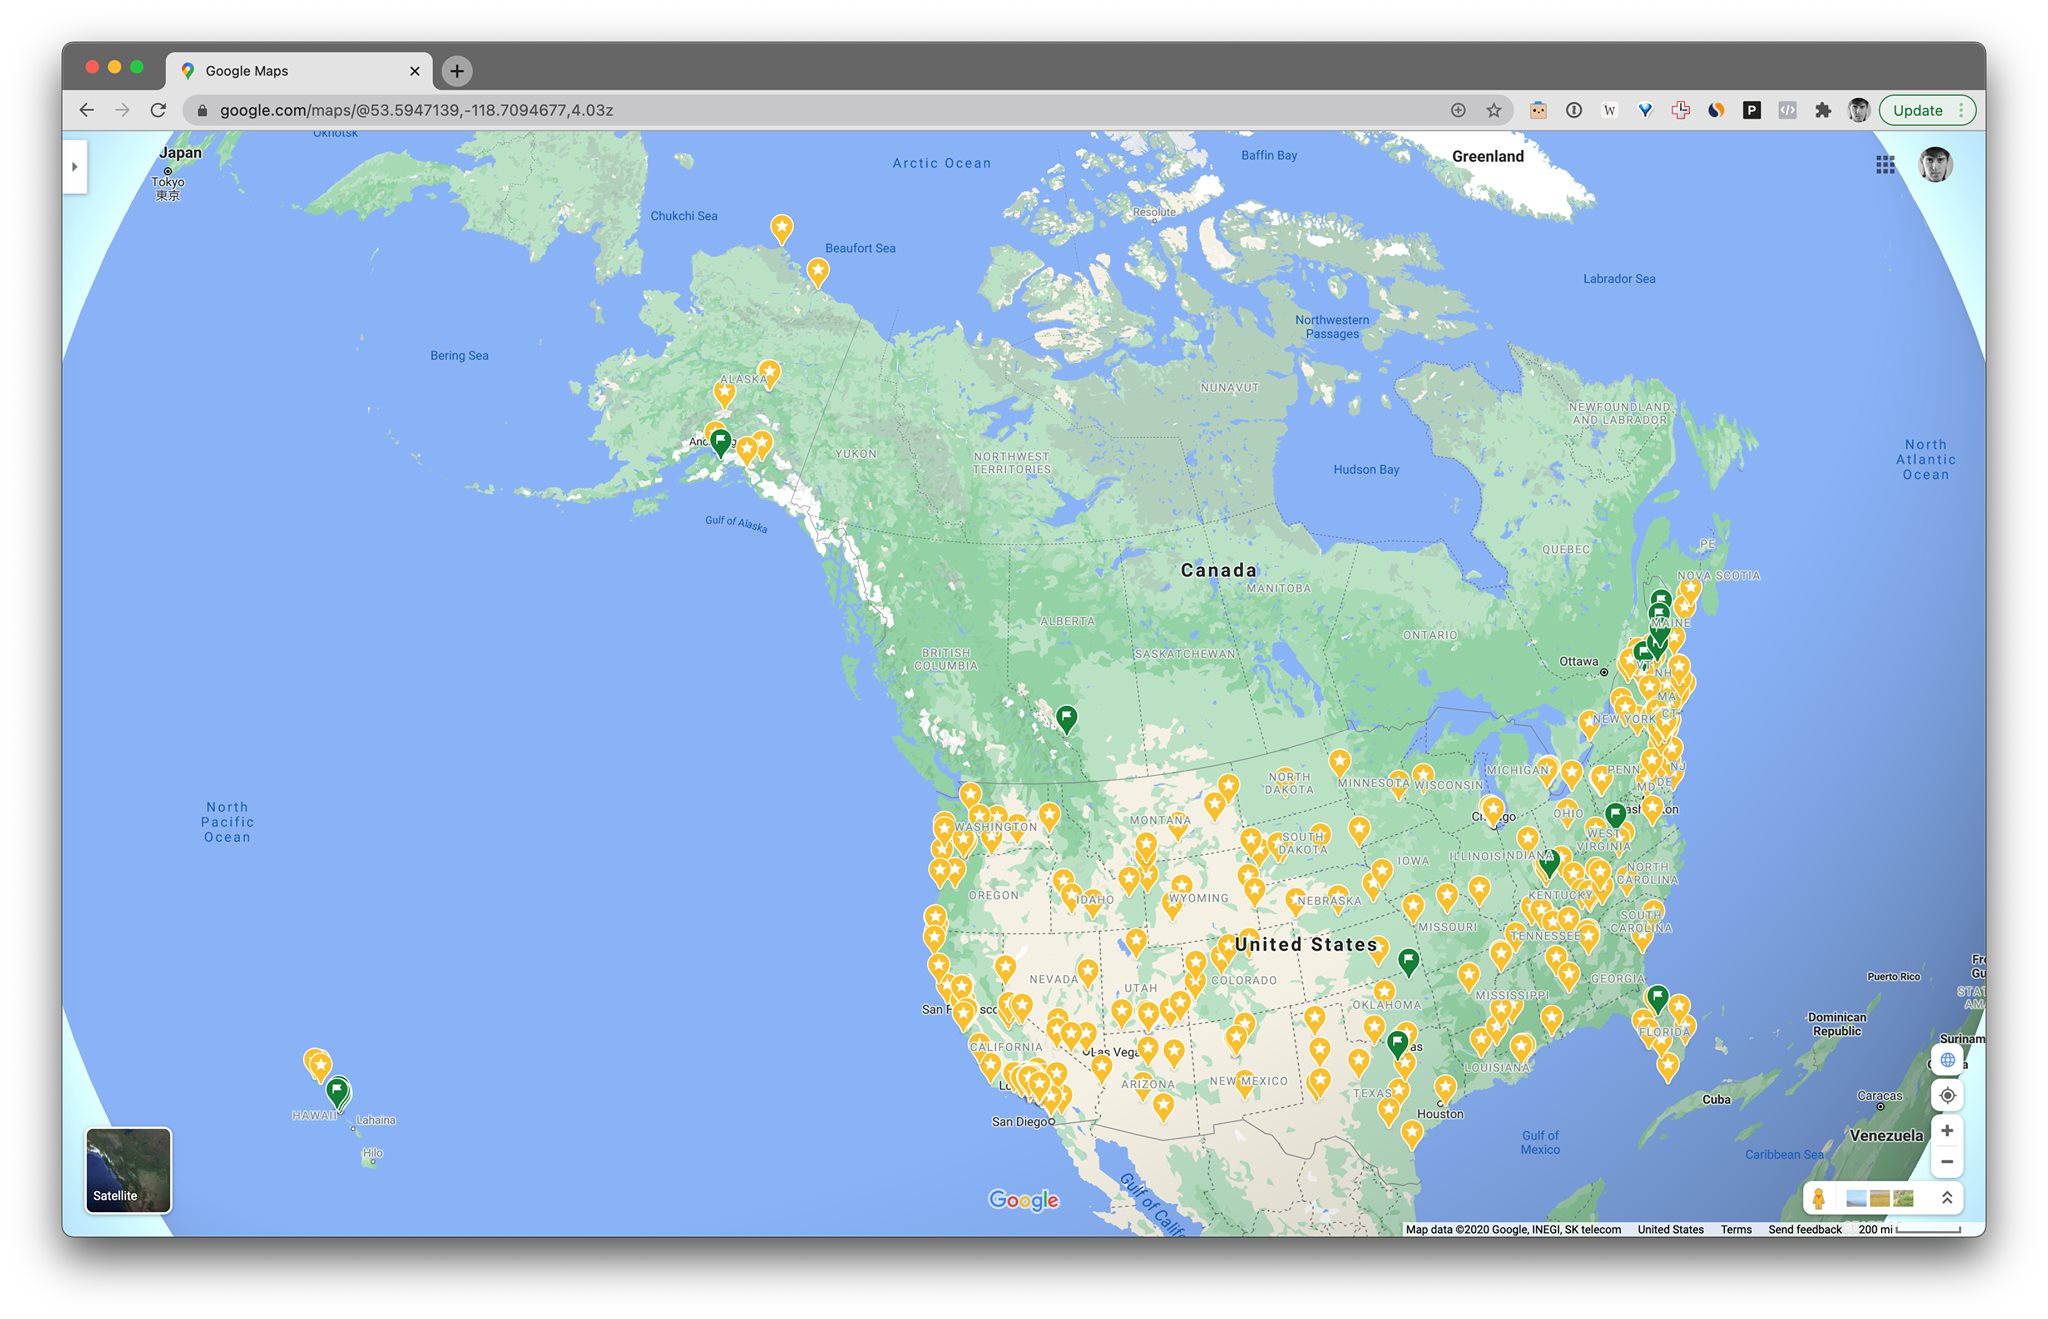Open the Google apps grid
Screen dimensions: 2048x1319
click(x=1885, y=165)
